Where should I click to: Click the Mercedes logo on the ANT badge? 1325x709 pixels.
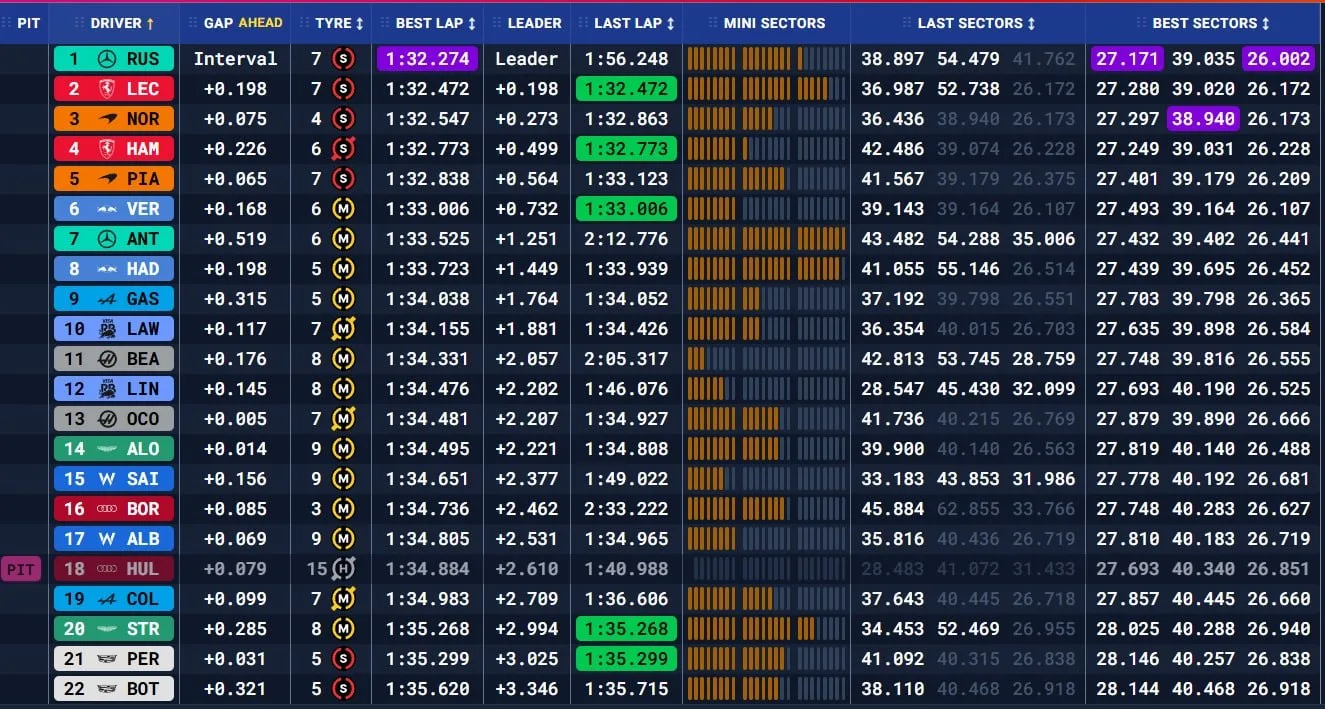(x=107, y=239)
